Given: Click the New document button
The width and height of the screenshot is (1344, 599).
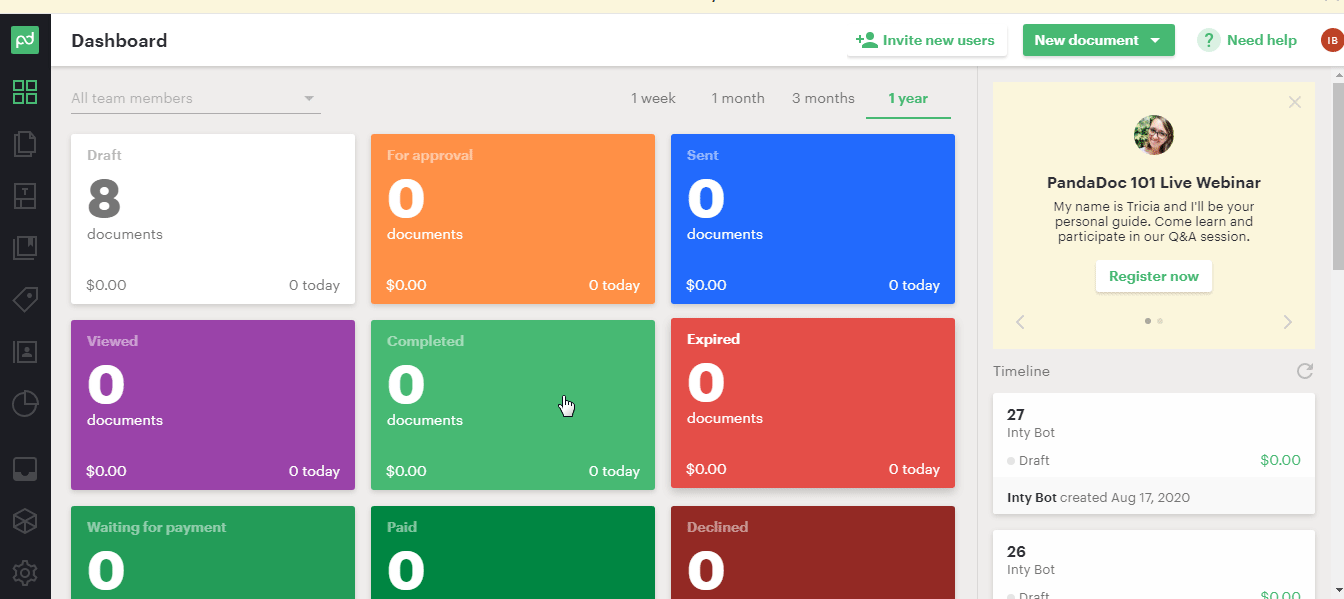Looking at the screenshot, I should [x=1098, y=40].
